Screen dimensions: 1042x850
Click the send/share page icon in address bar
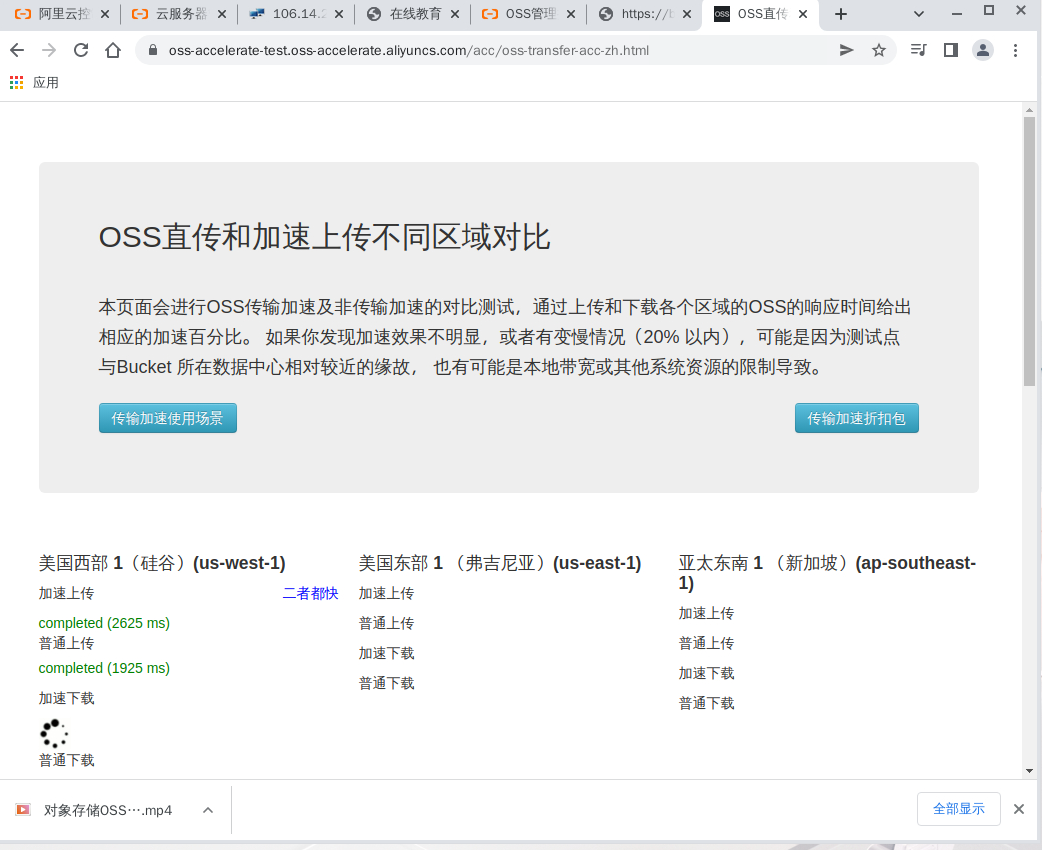[846, 50]
